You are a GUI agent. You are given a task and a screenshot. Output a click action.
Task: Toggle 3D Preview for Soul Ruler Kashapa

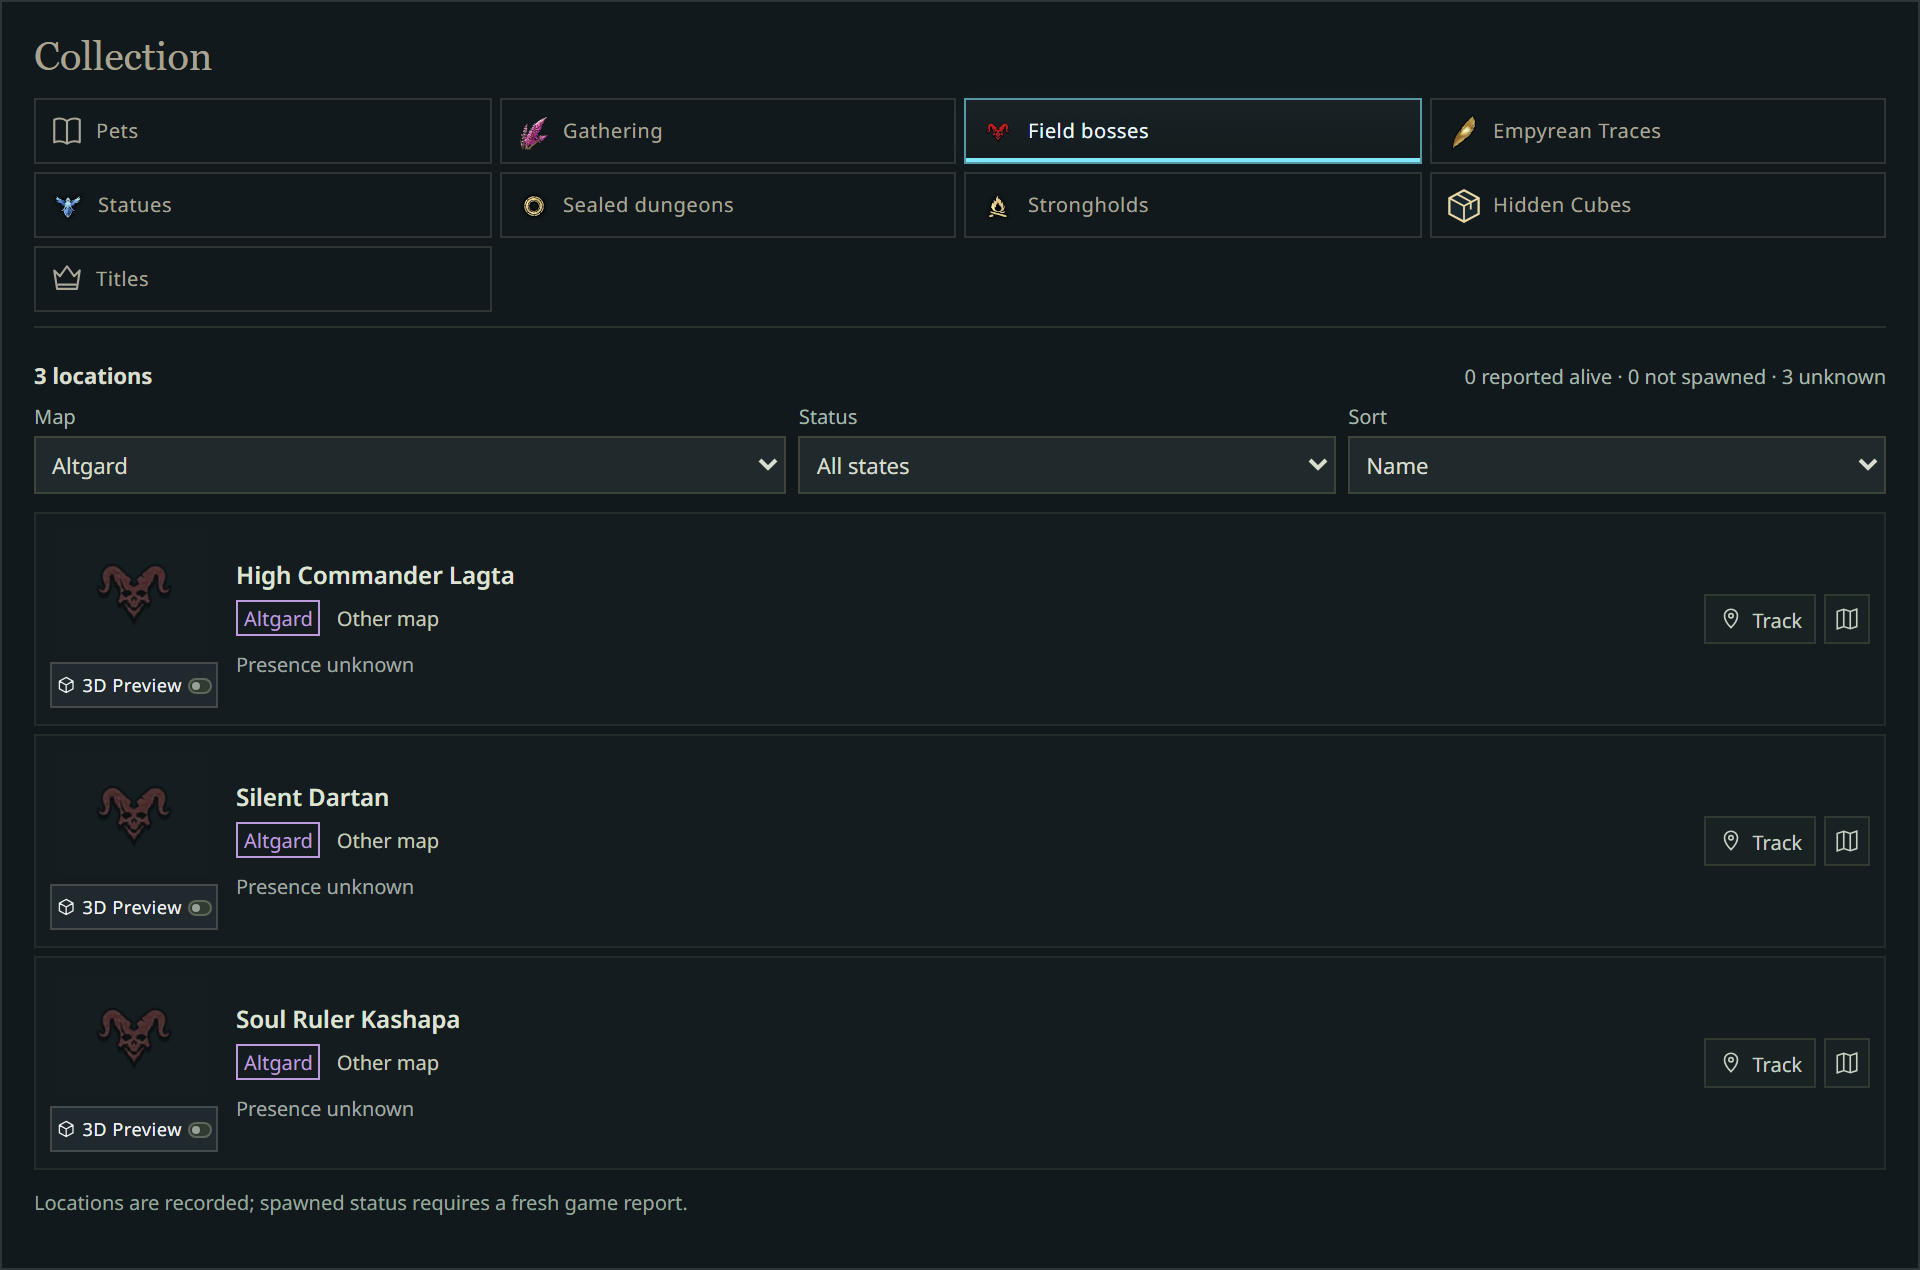coord(134,1129)
